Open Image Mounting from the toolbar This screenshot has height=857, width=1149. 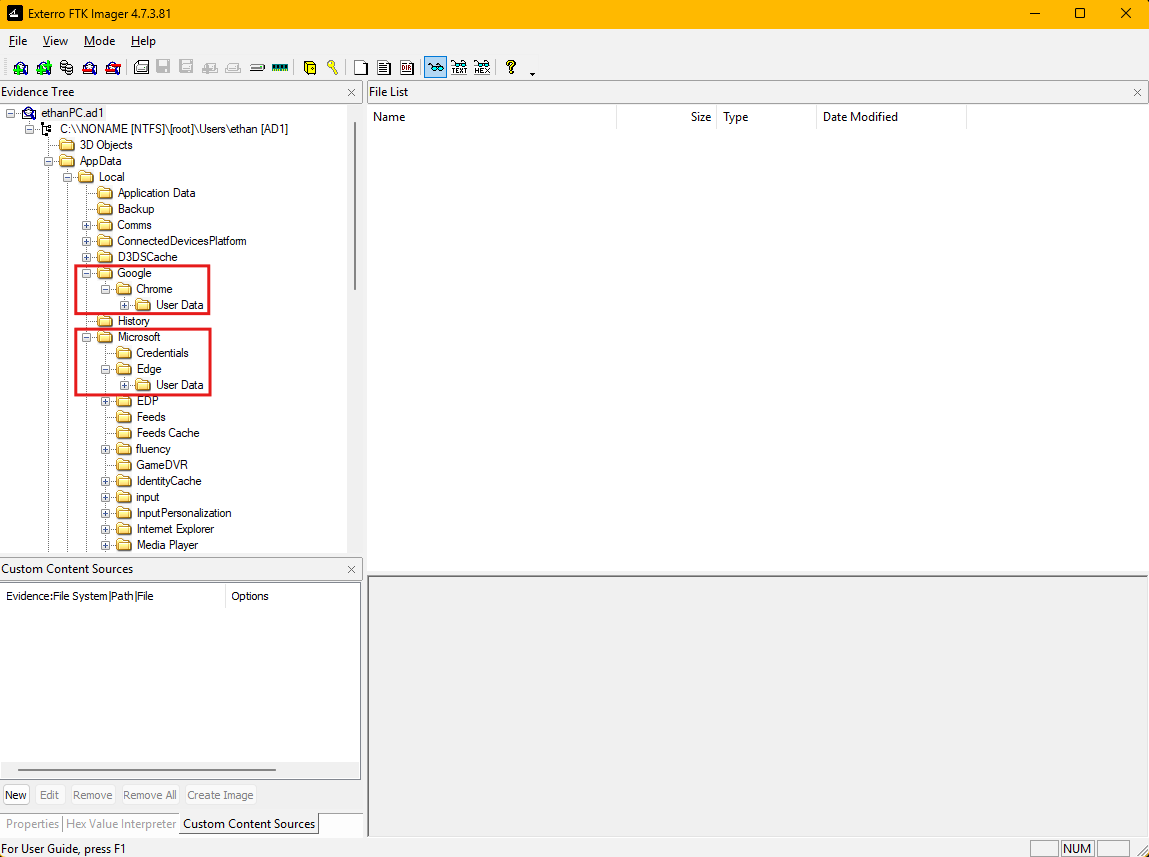(66, 68)
